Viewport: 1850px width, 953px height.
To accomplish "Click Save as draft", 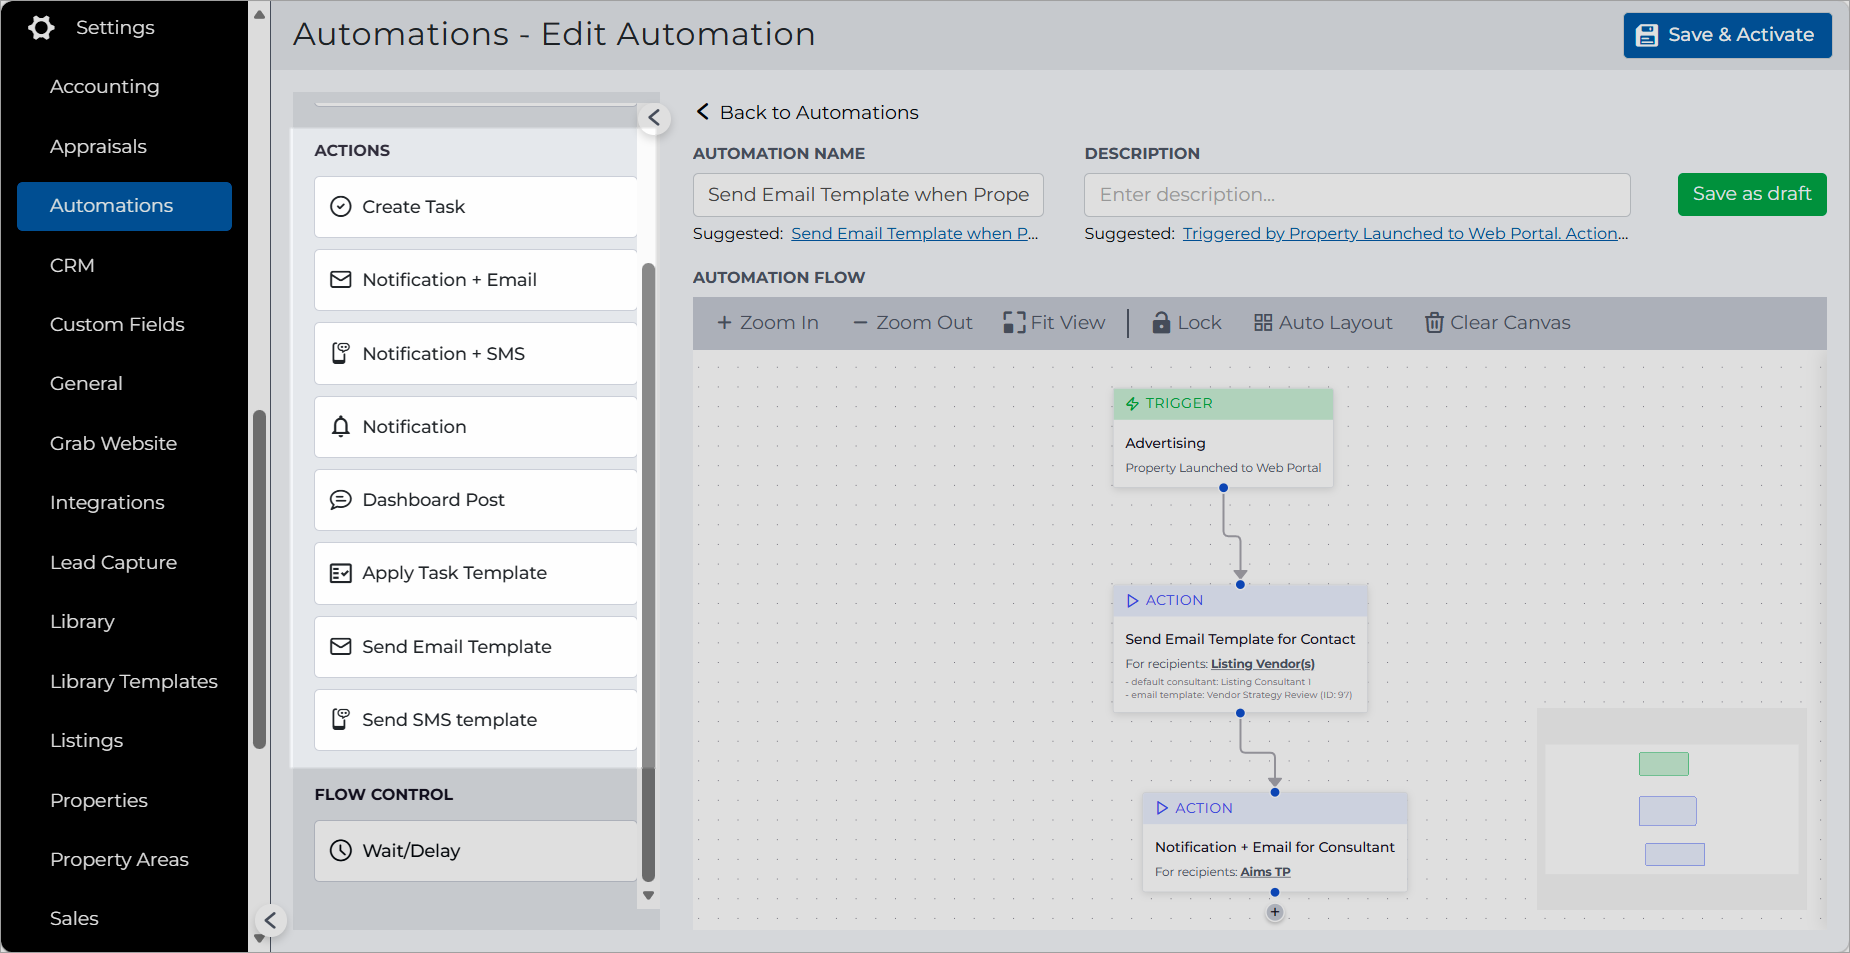I will click(x=1752, y=194).
